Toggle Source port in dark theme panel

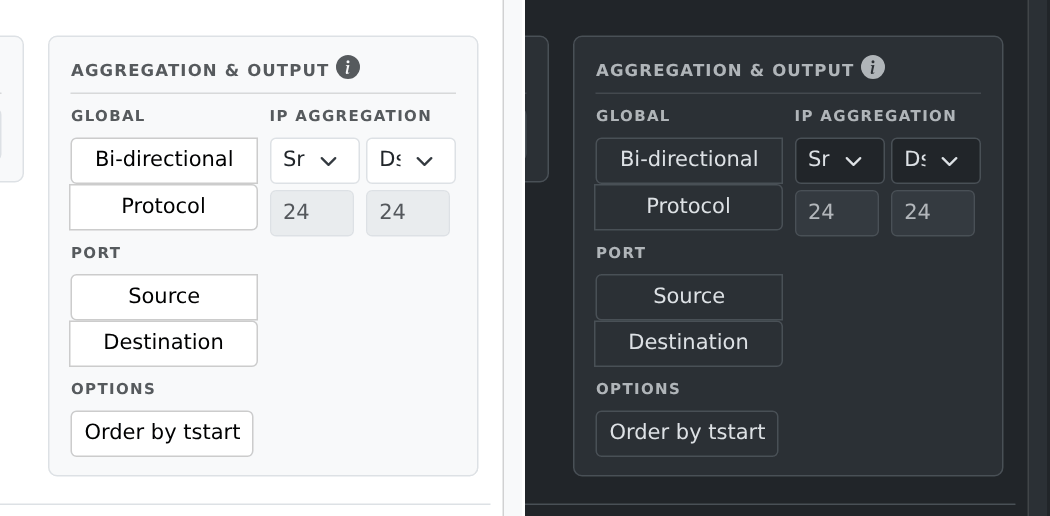689,297
